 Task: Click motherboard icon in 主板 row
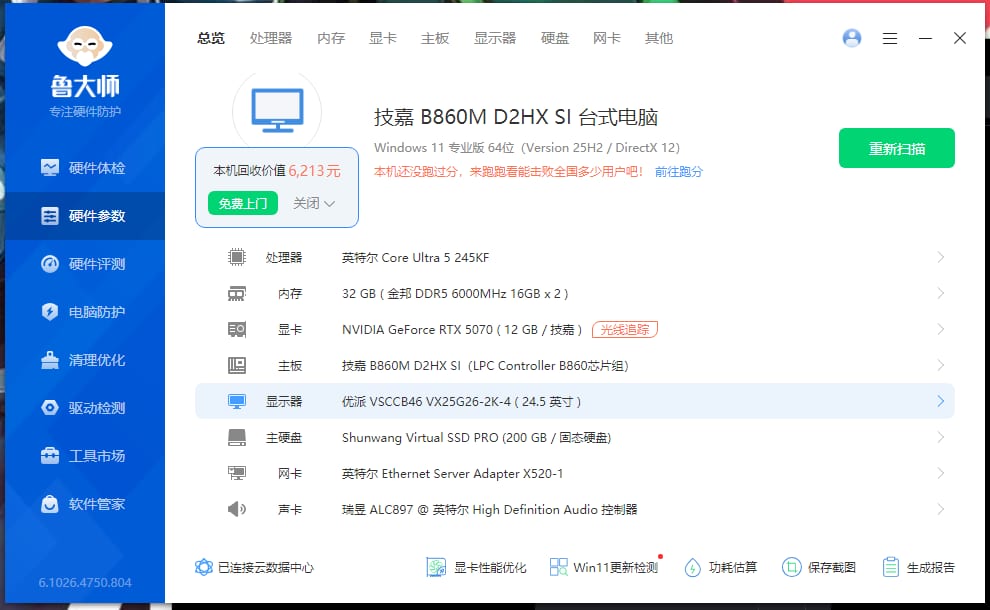(x=237, y=366)
